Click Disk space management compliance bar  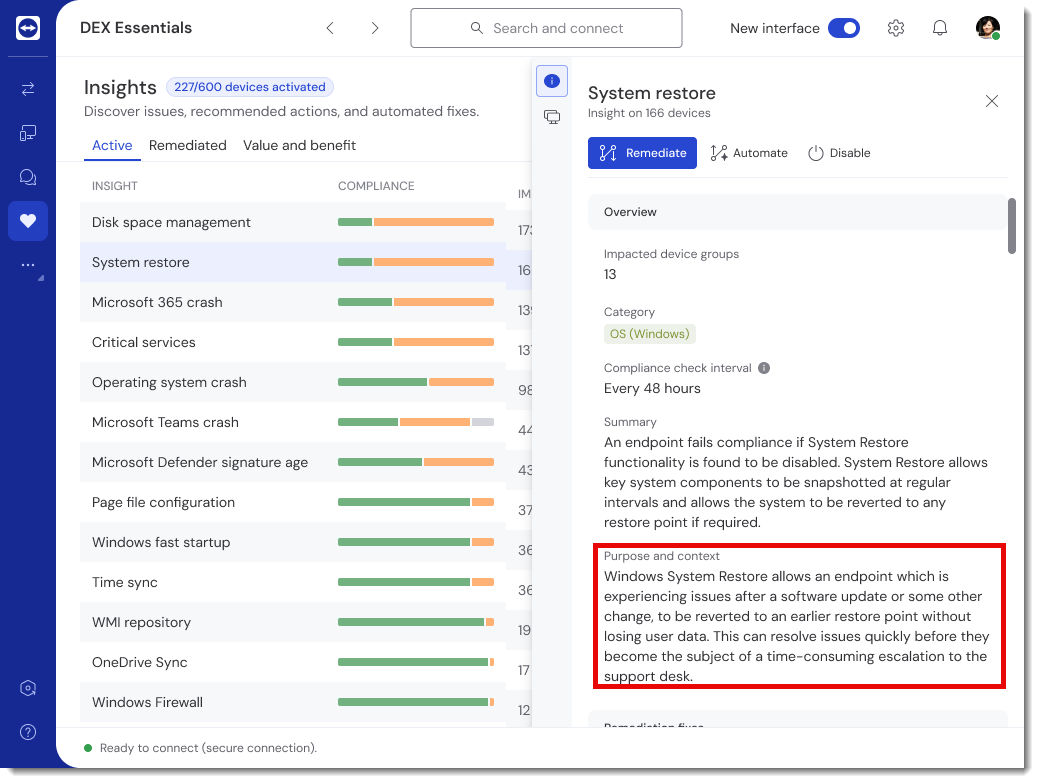click(415, 222)
